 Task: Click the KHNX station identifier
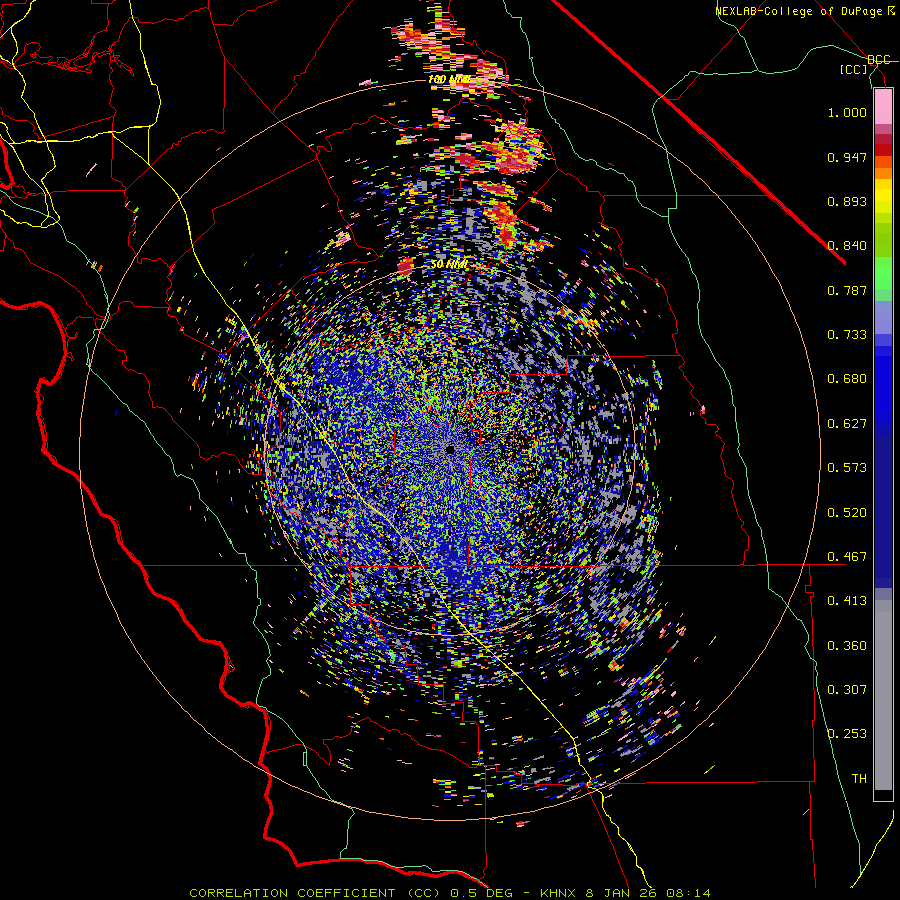pos(560,893)
